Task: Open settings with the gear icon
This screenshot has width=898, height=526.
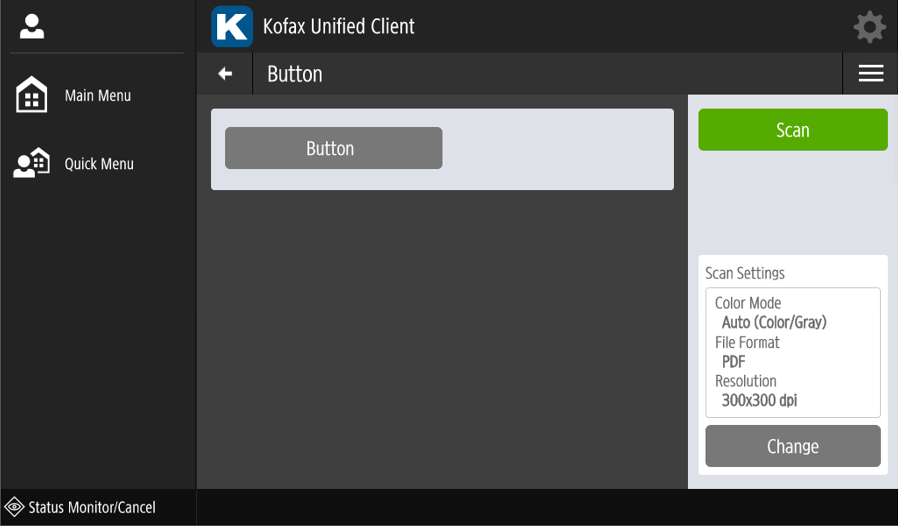Action: 869,27
